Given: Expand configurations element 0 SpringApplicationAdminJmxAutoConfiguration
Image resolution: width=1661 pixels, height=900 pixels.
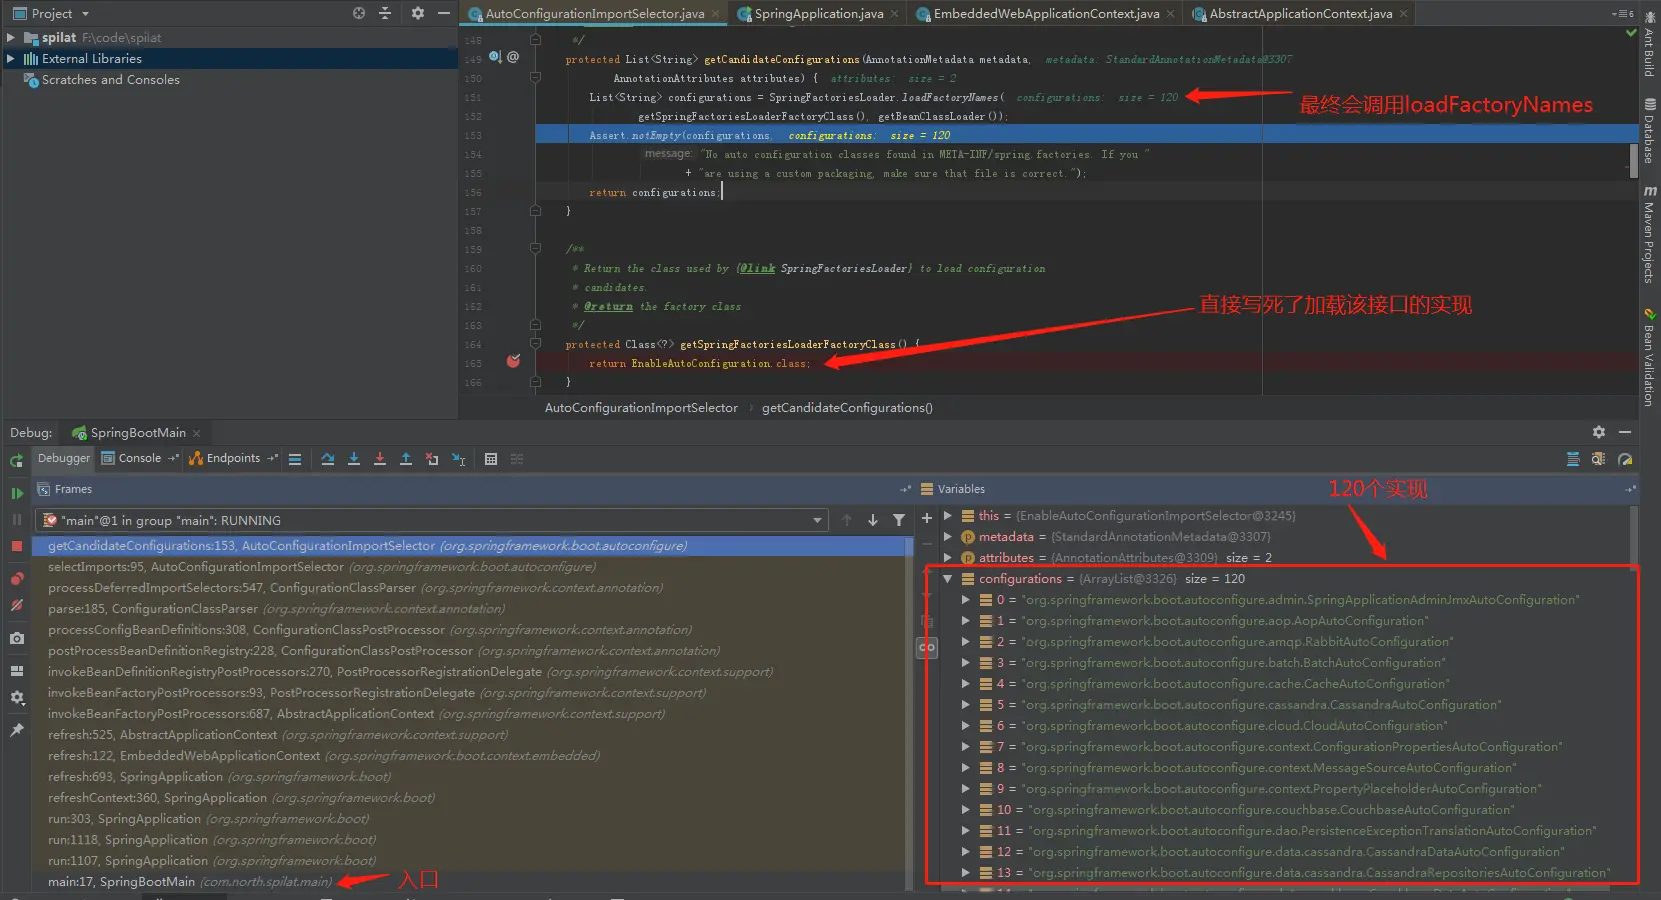Looking at the screenshot, I should pyautogui.click(x=965, y=600).
